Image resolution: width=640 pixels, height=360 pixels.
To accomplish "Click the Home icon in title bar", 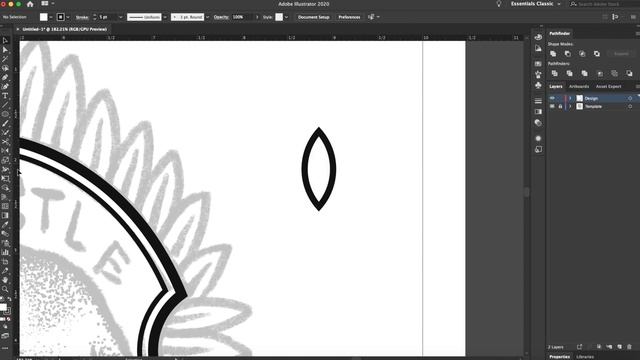I will point(30,4).
